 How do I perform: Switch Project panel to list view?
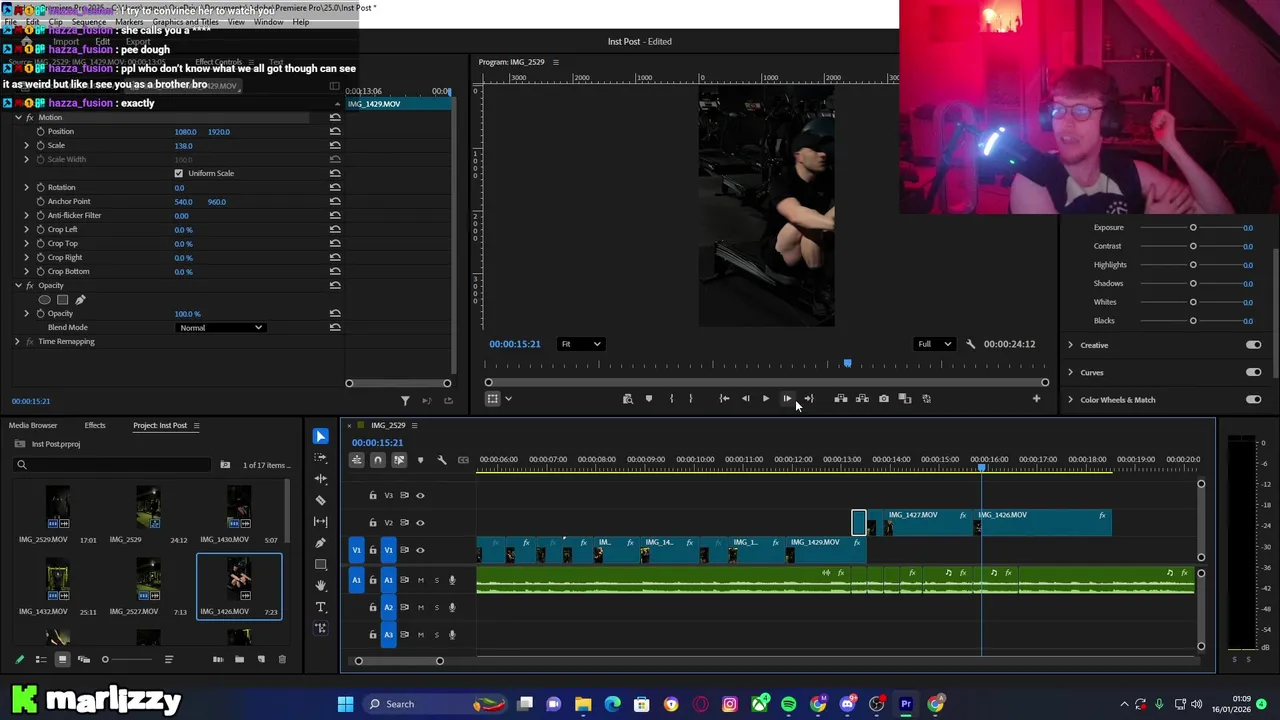(x=41, y=659)
